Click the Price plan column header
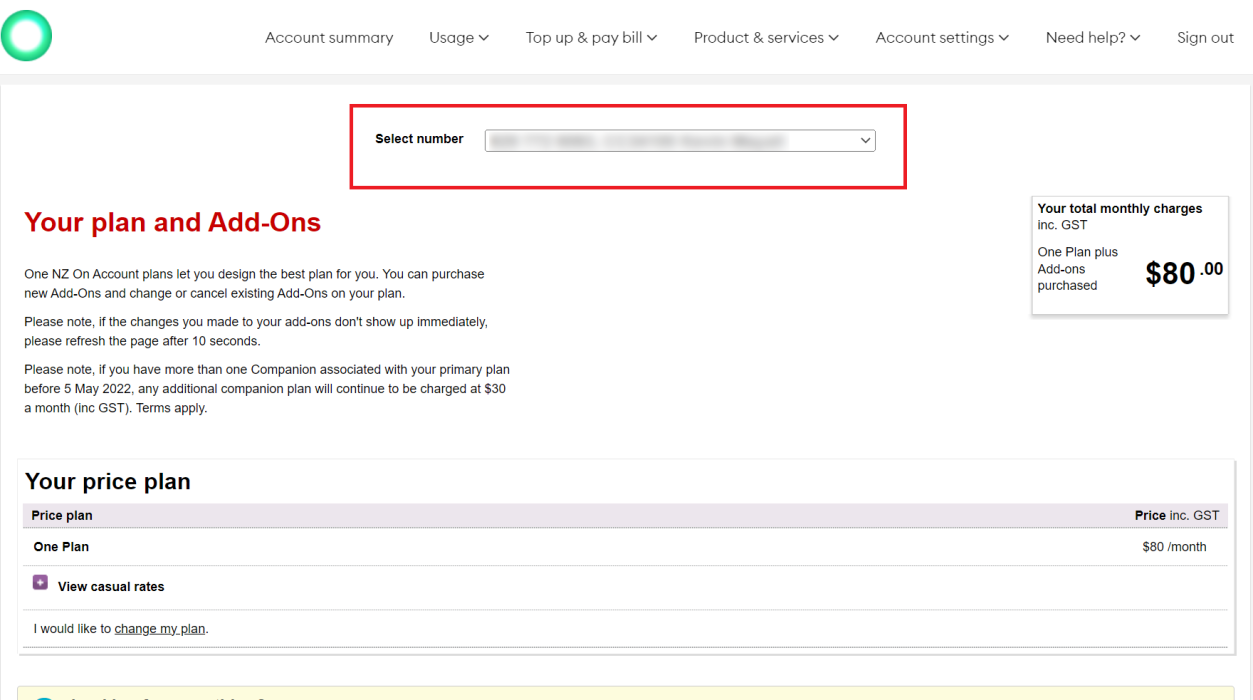Screen dimensions: 1253x700 pos(62,516)
